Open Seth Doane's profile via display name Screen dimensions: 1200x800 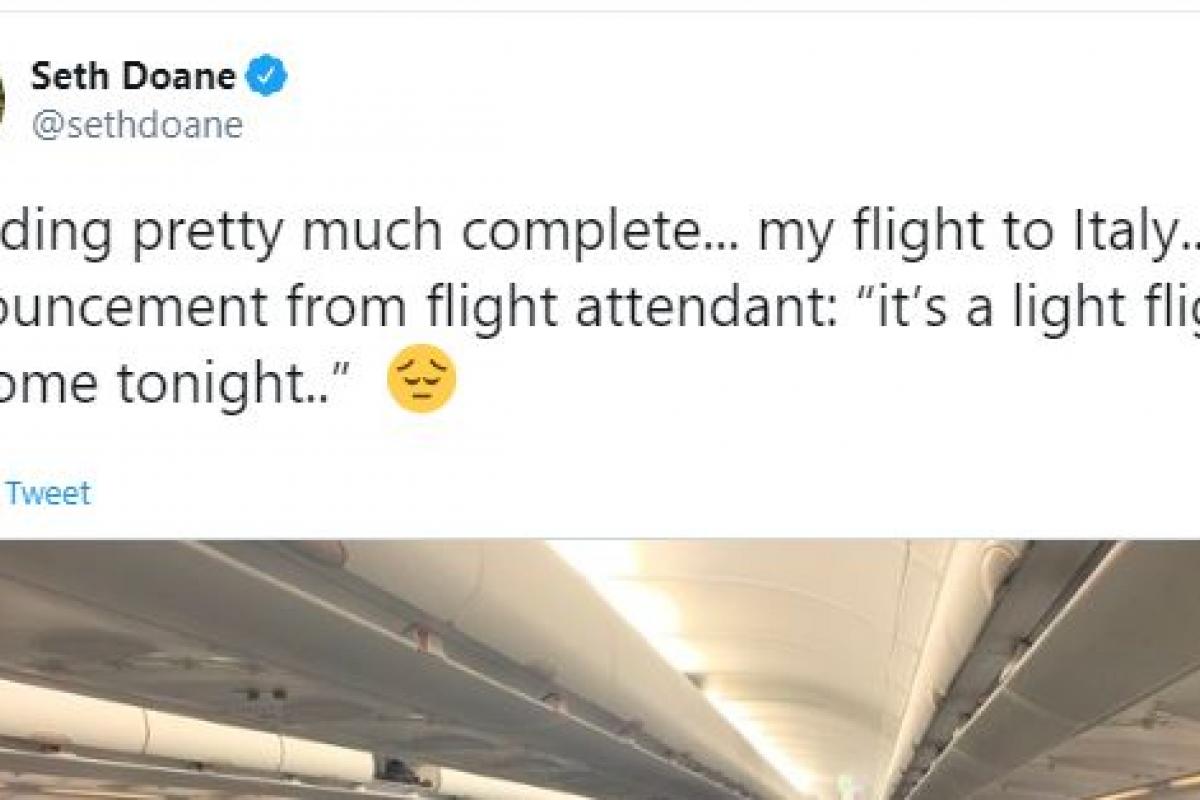[x=133, y=77]
